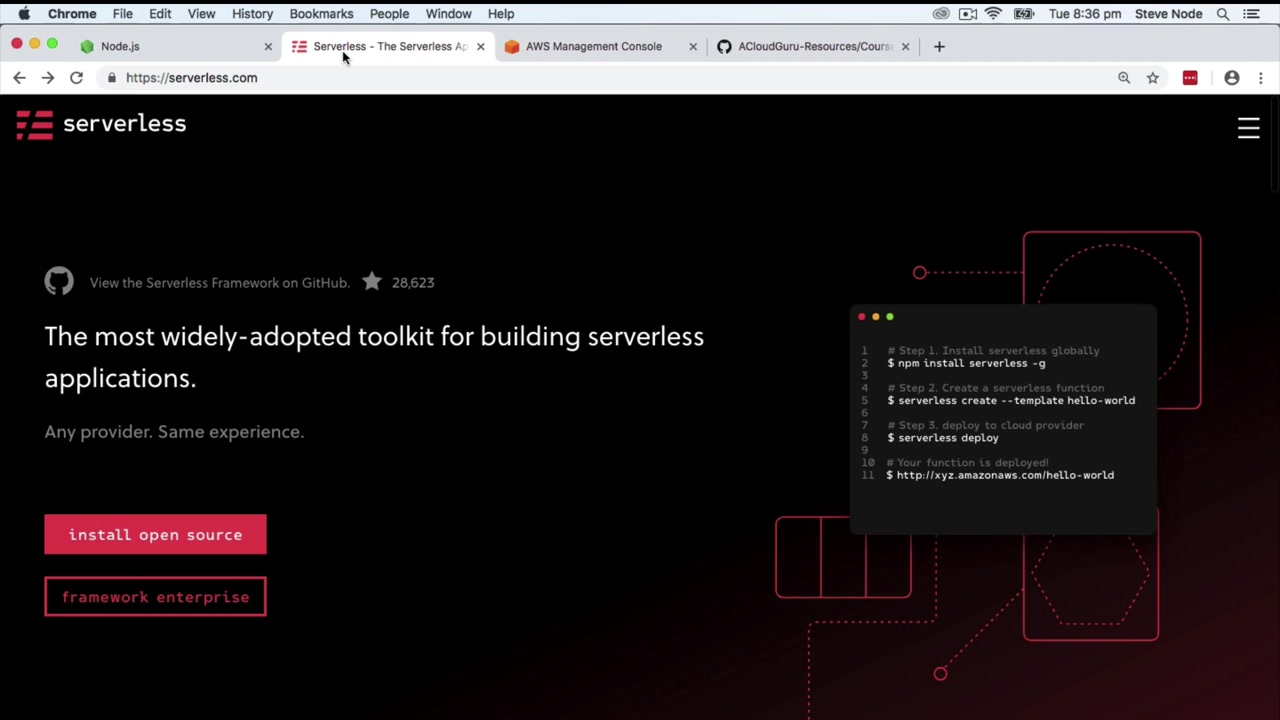Open a new browser tab
The height and width of the screenshot is (720, 1280).
(x=939, y=46)
